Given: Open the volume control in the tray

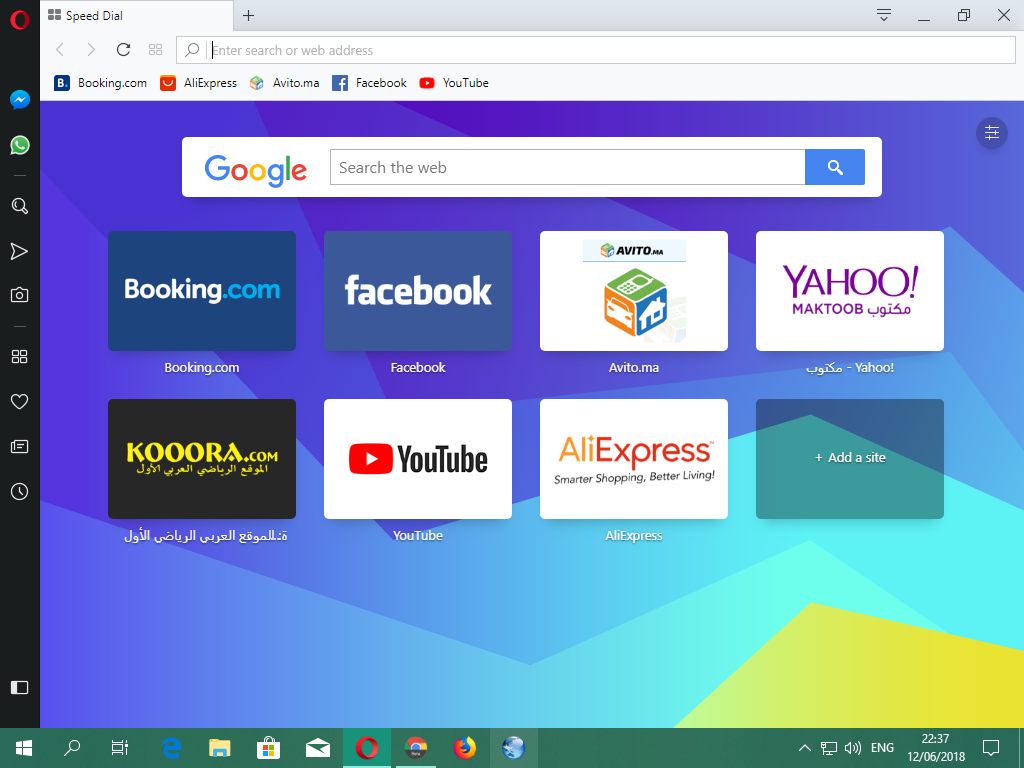Looking at the screenshot, I should pos(853,748).
